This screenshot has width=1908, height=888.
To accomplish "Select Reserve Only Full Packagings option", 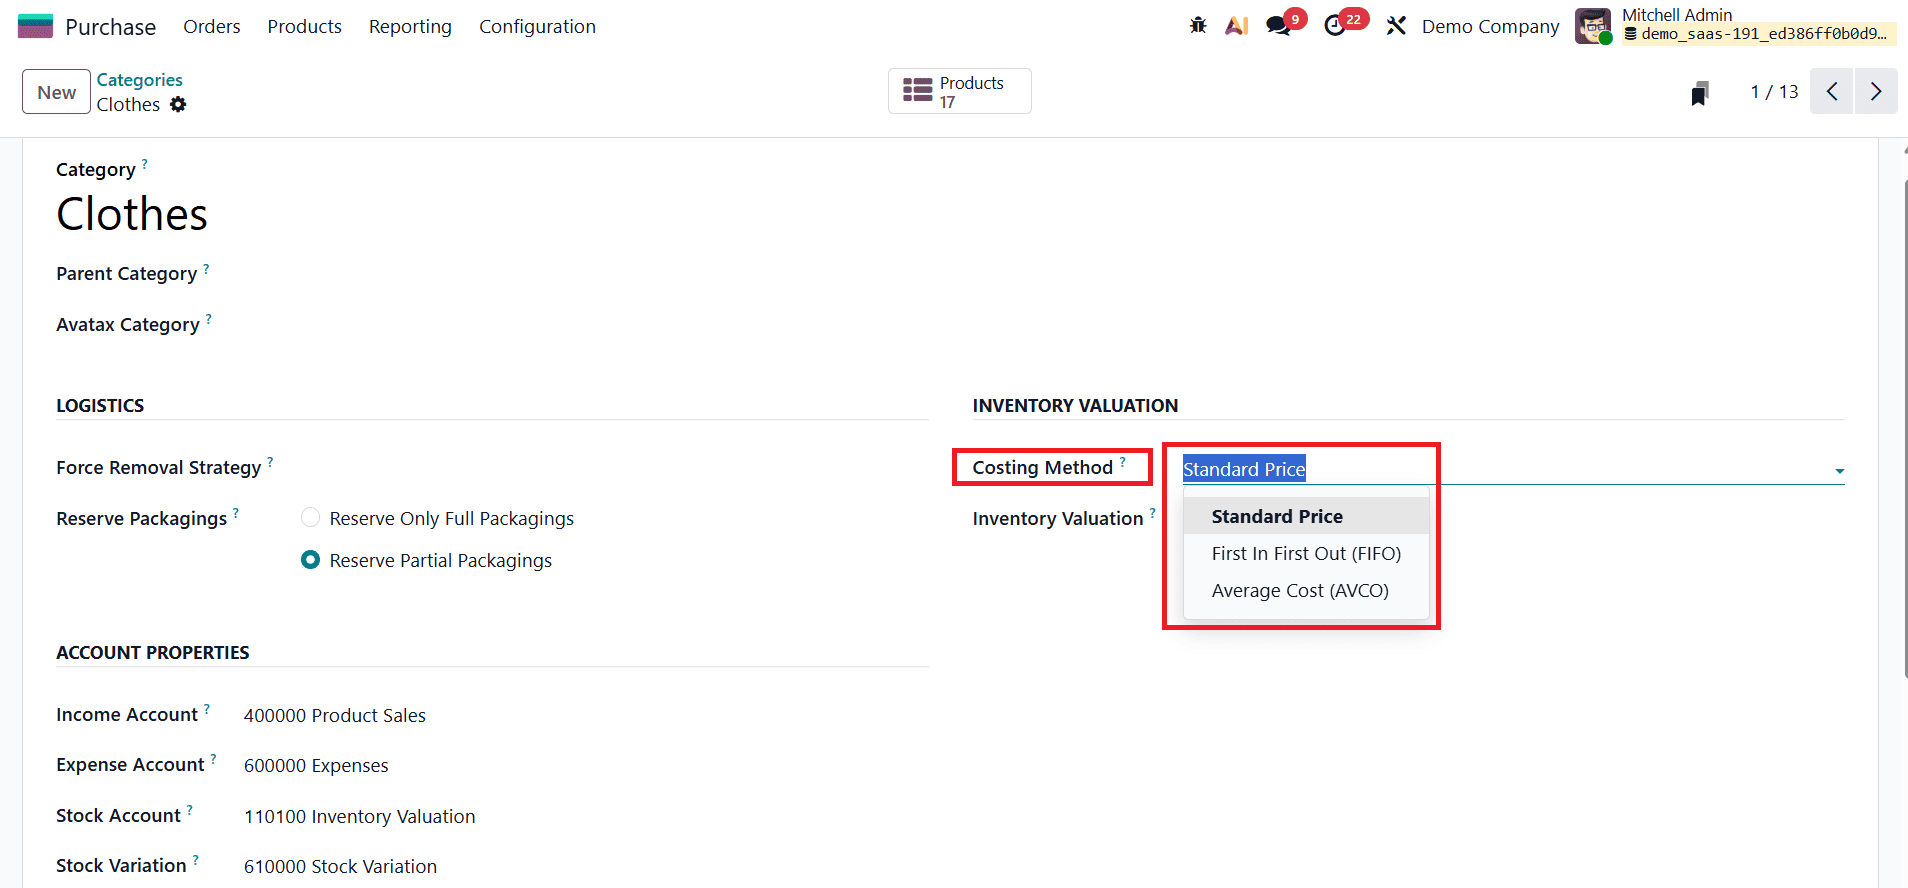I will [x=311, y=518].
